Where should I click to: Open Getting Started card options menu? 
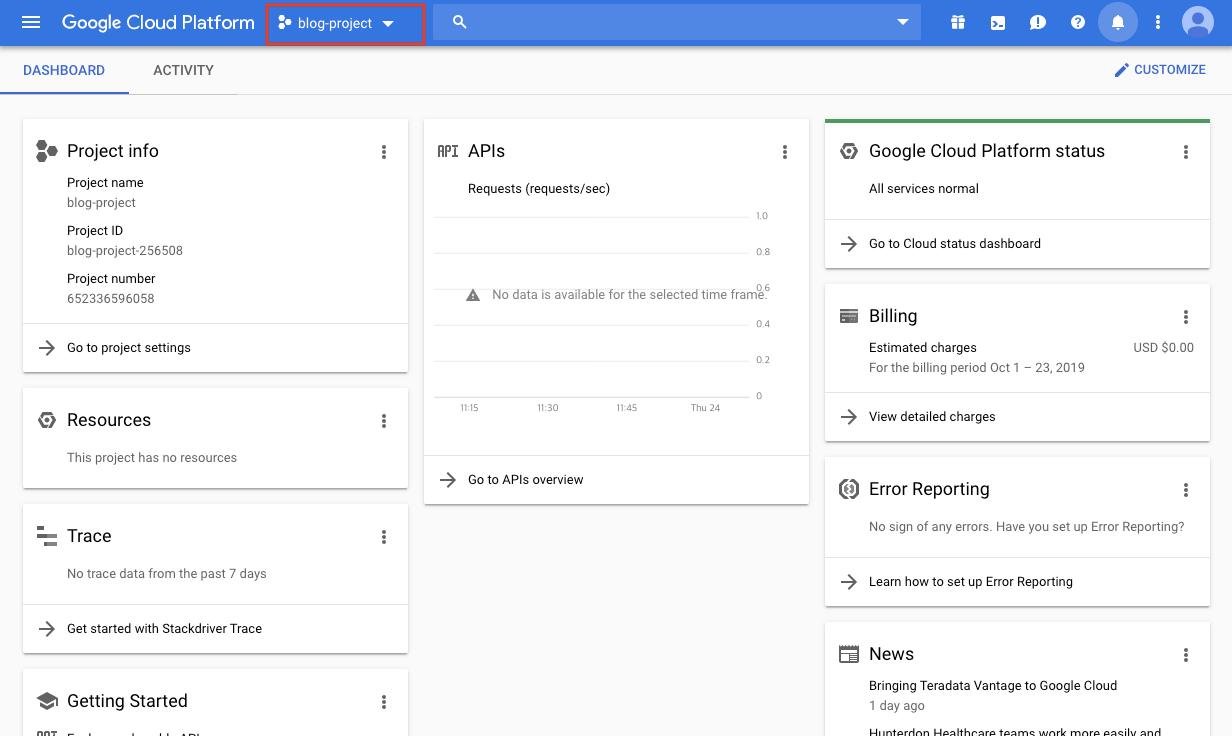pyautogui.click(x=384, y=702)
